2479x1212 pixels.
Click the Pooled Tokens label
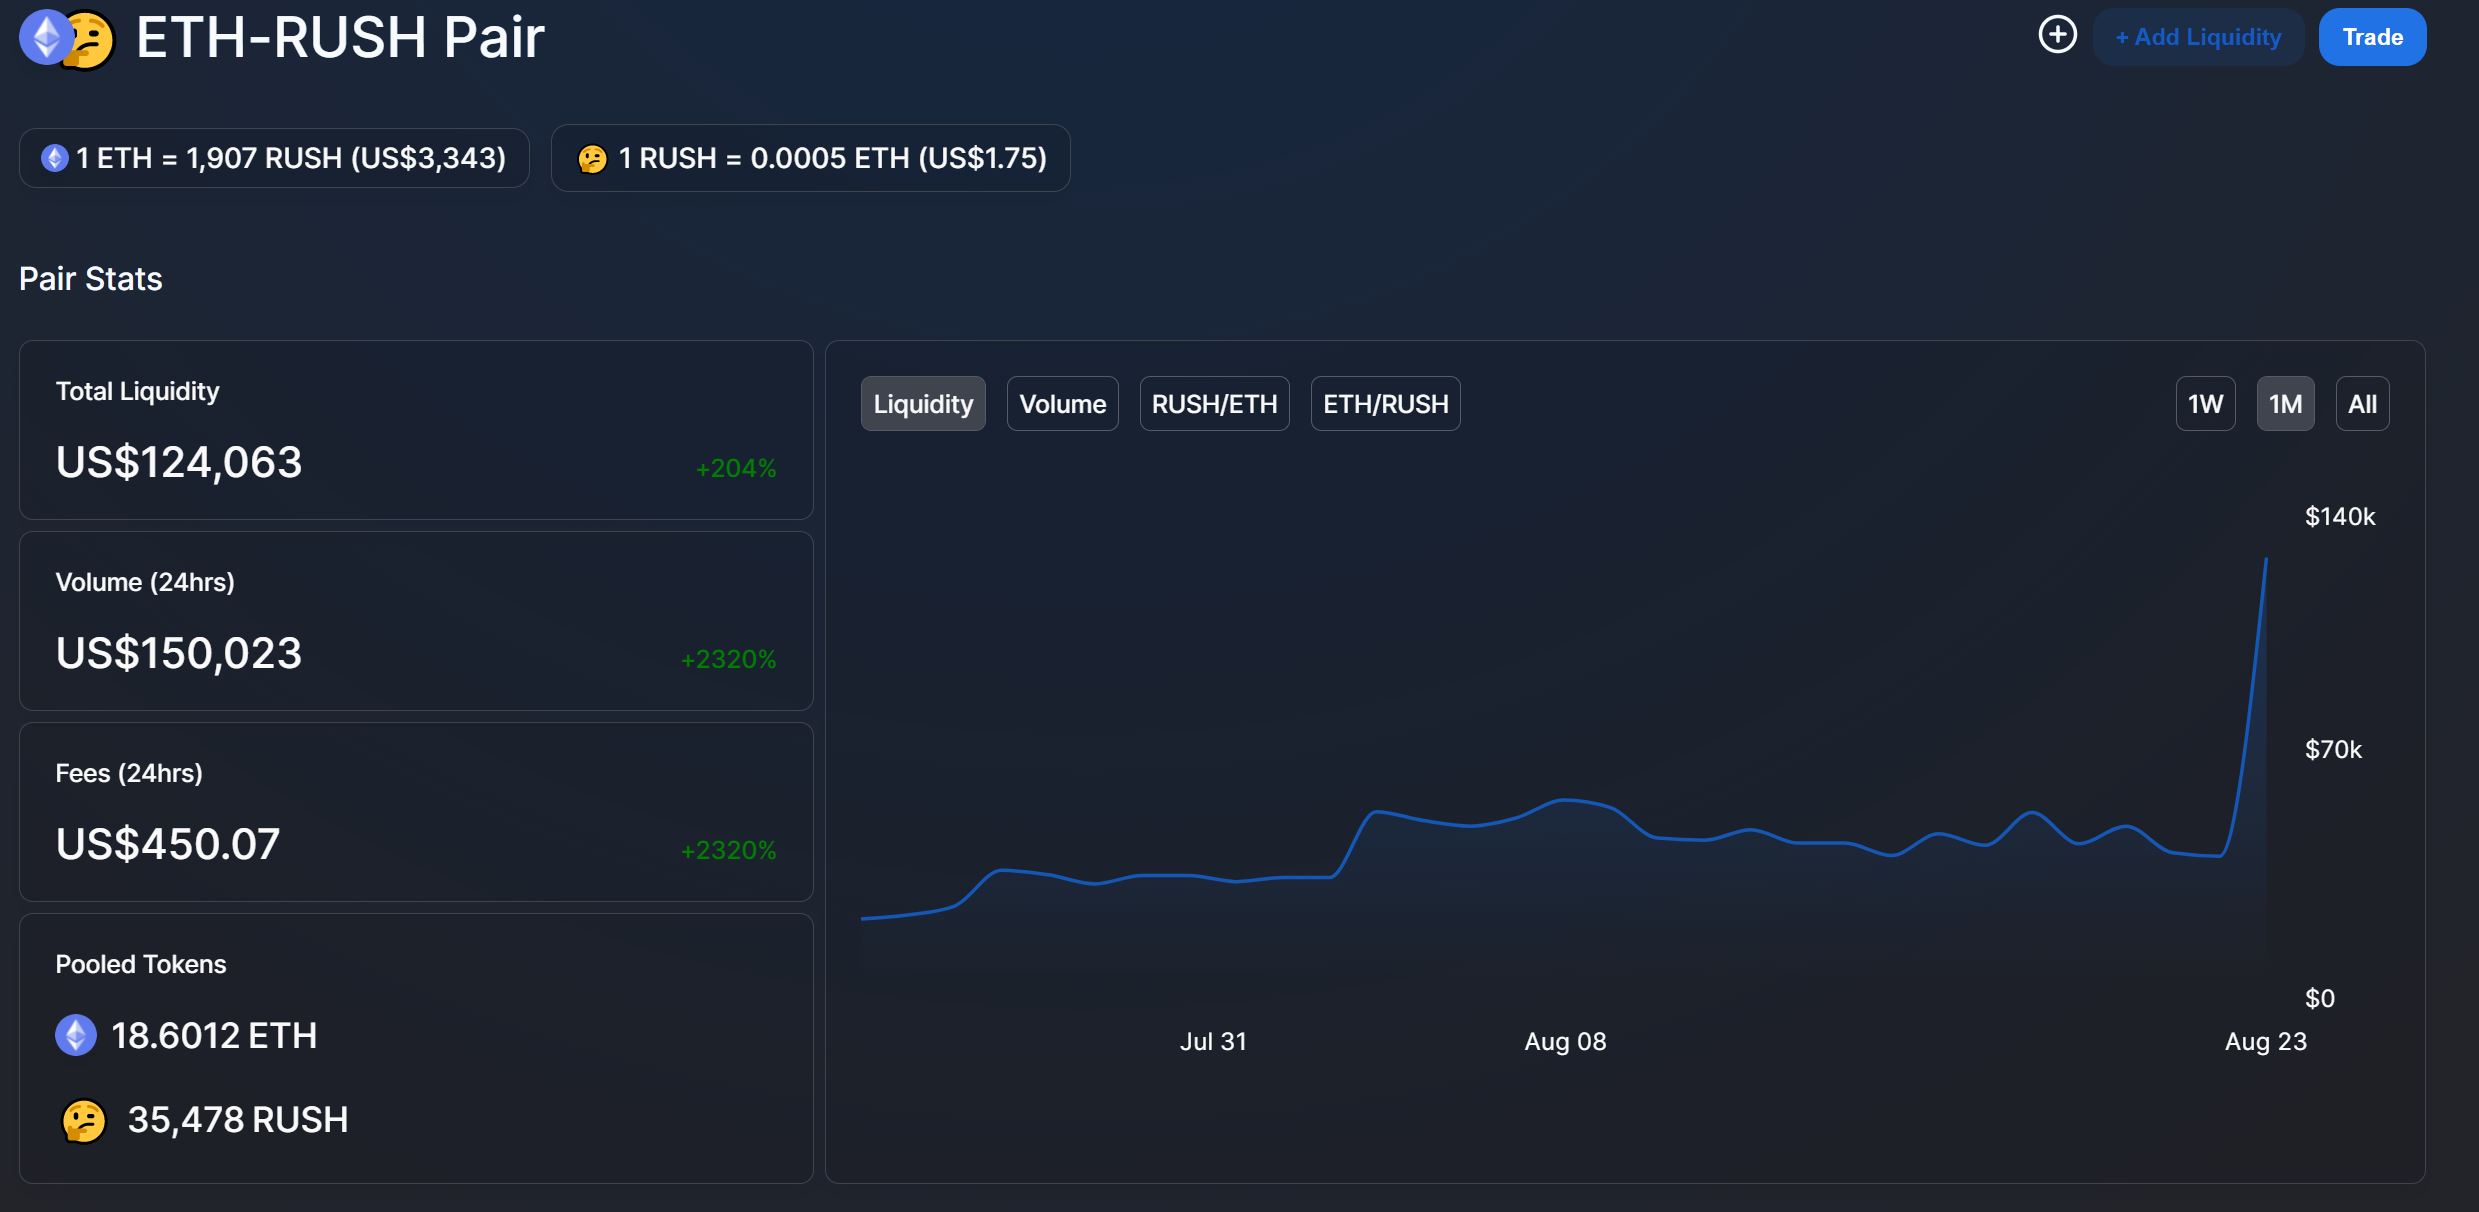tap(141, 965)
